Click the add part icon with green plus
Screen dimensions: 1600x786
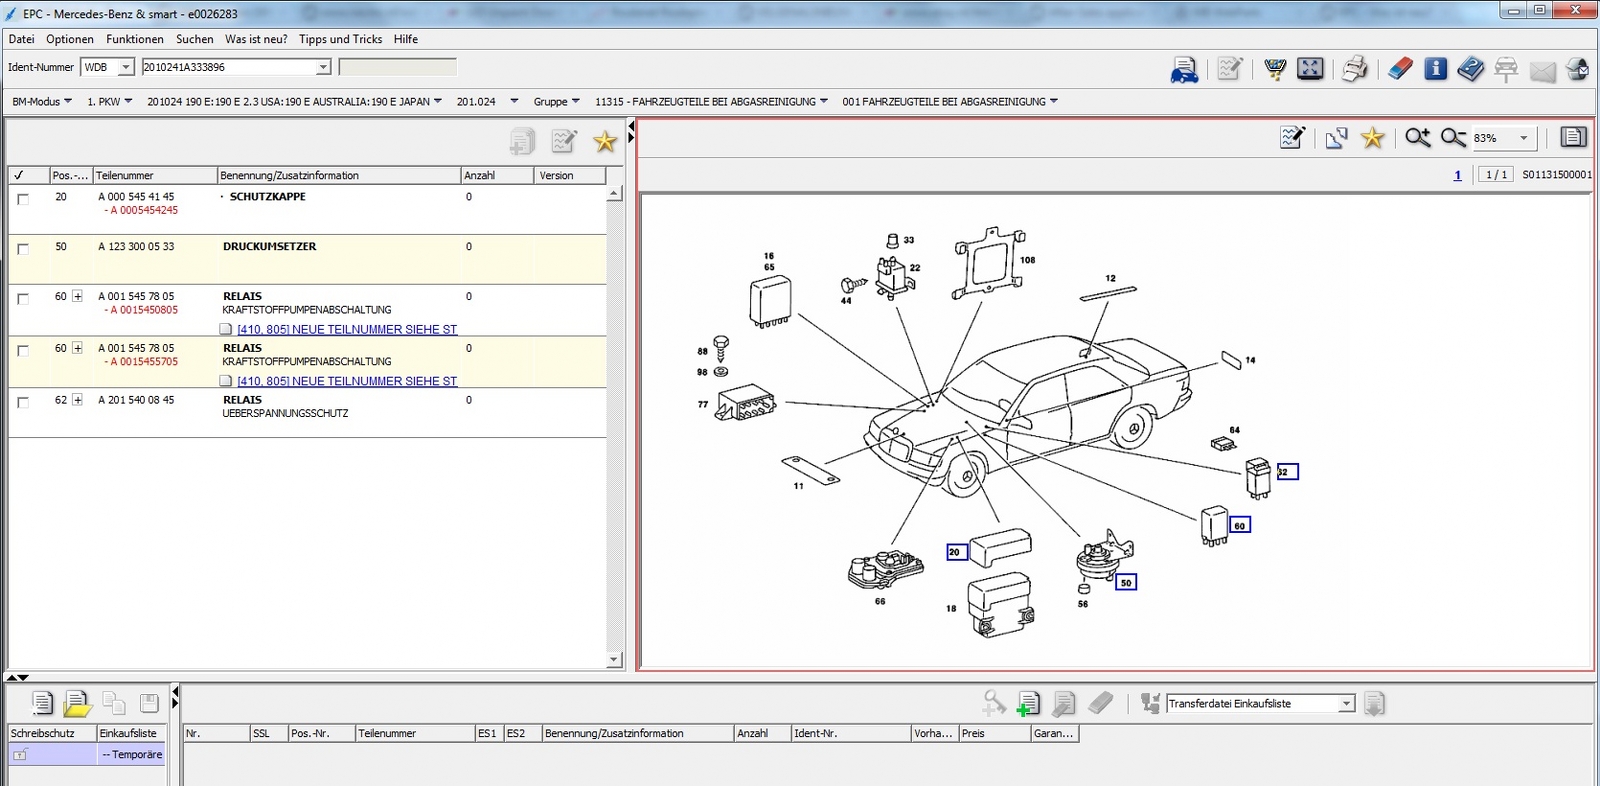click(1028, 704)
